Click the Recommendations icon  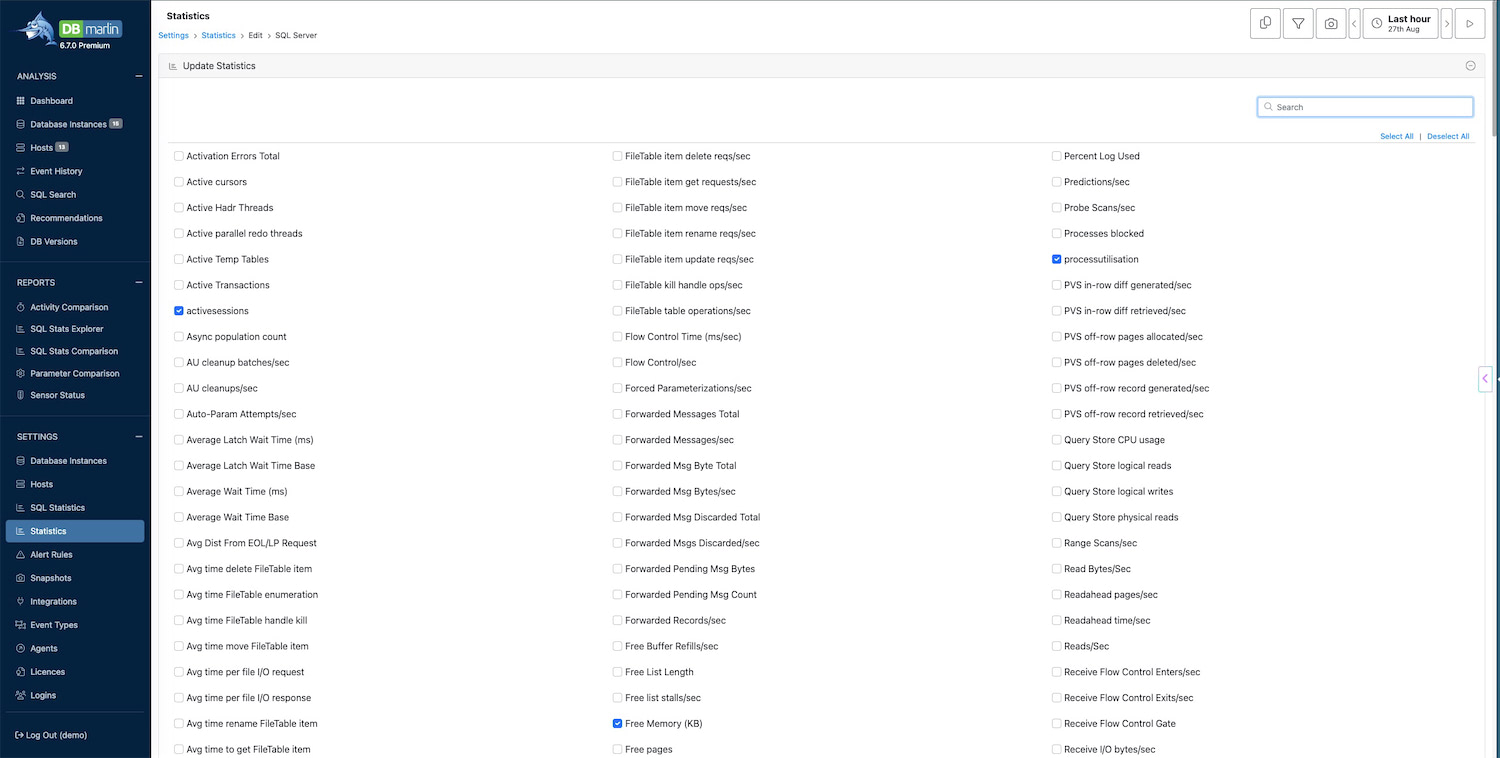click(x=21, y=218)
